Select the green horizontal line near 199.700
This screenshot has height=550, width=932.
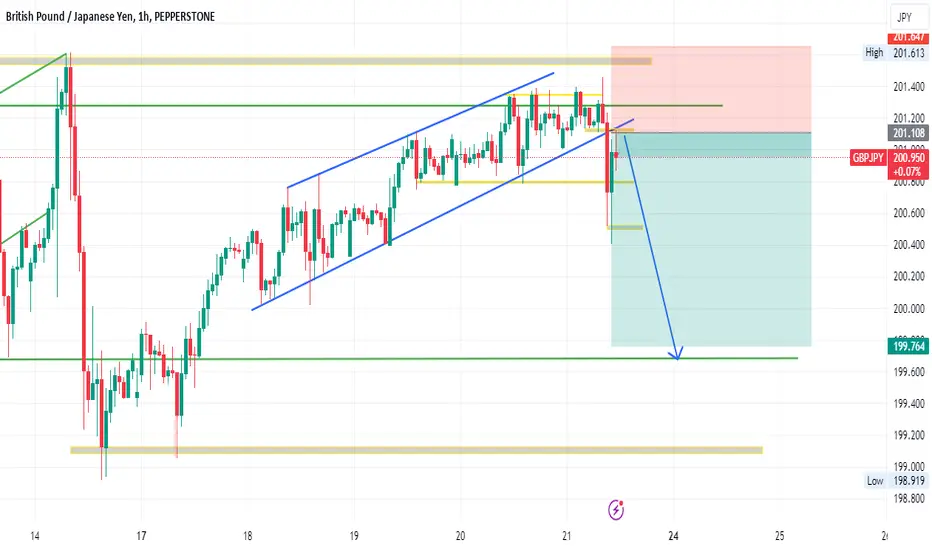click(x=399, y=359)
